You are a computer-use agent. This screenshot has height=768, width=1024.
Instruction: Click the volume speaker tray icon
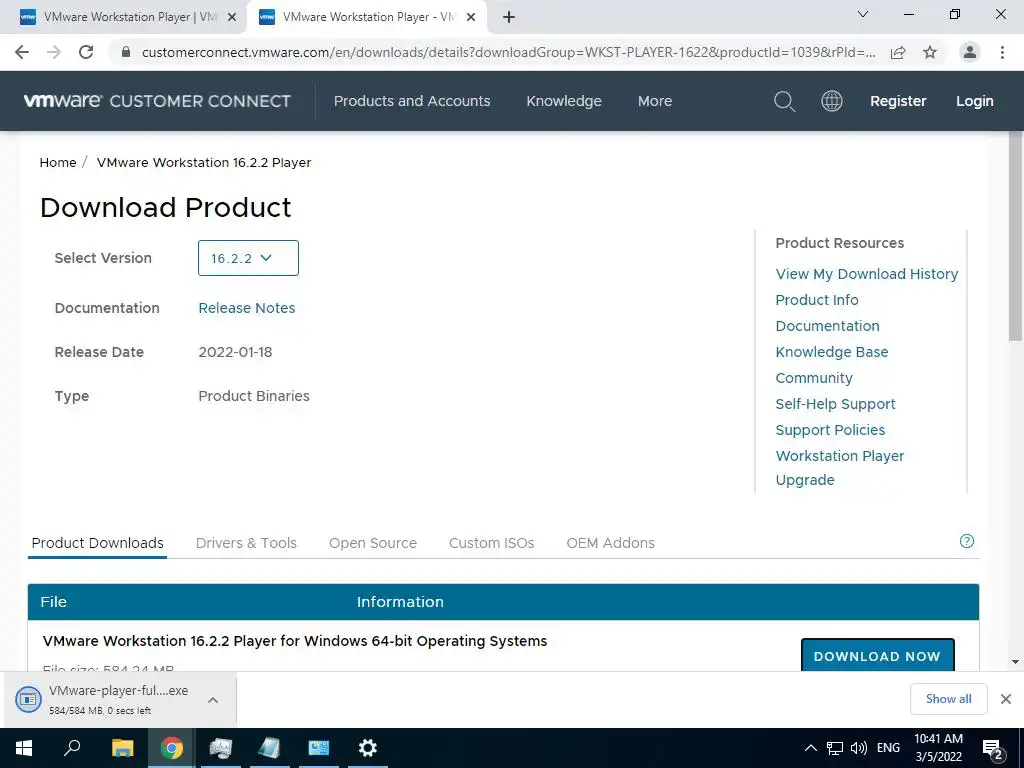pos(859,748)
